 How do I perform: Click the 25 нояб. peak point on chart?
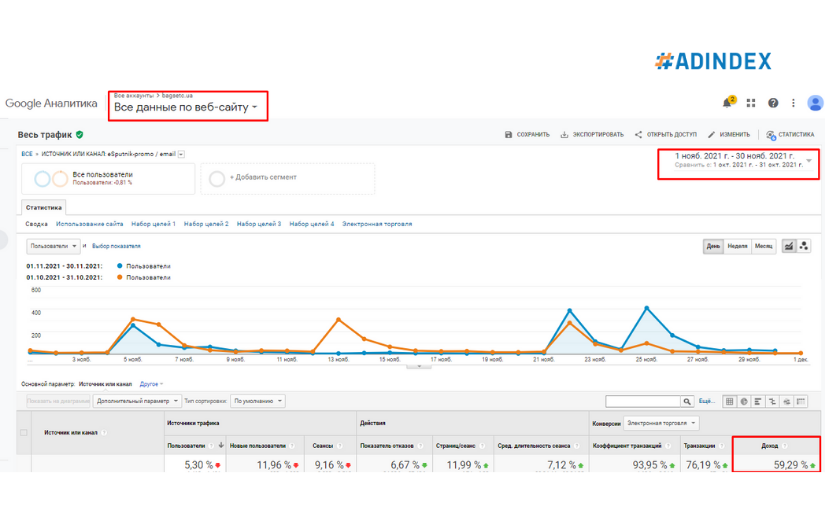pos(647,308)
